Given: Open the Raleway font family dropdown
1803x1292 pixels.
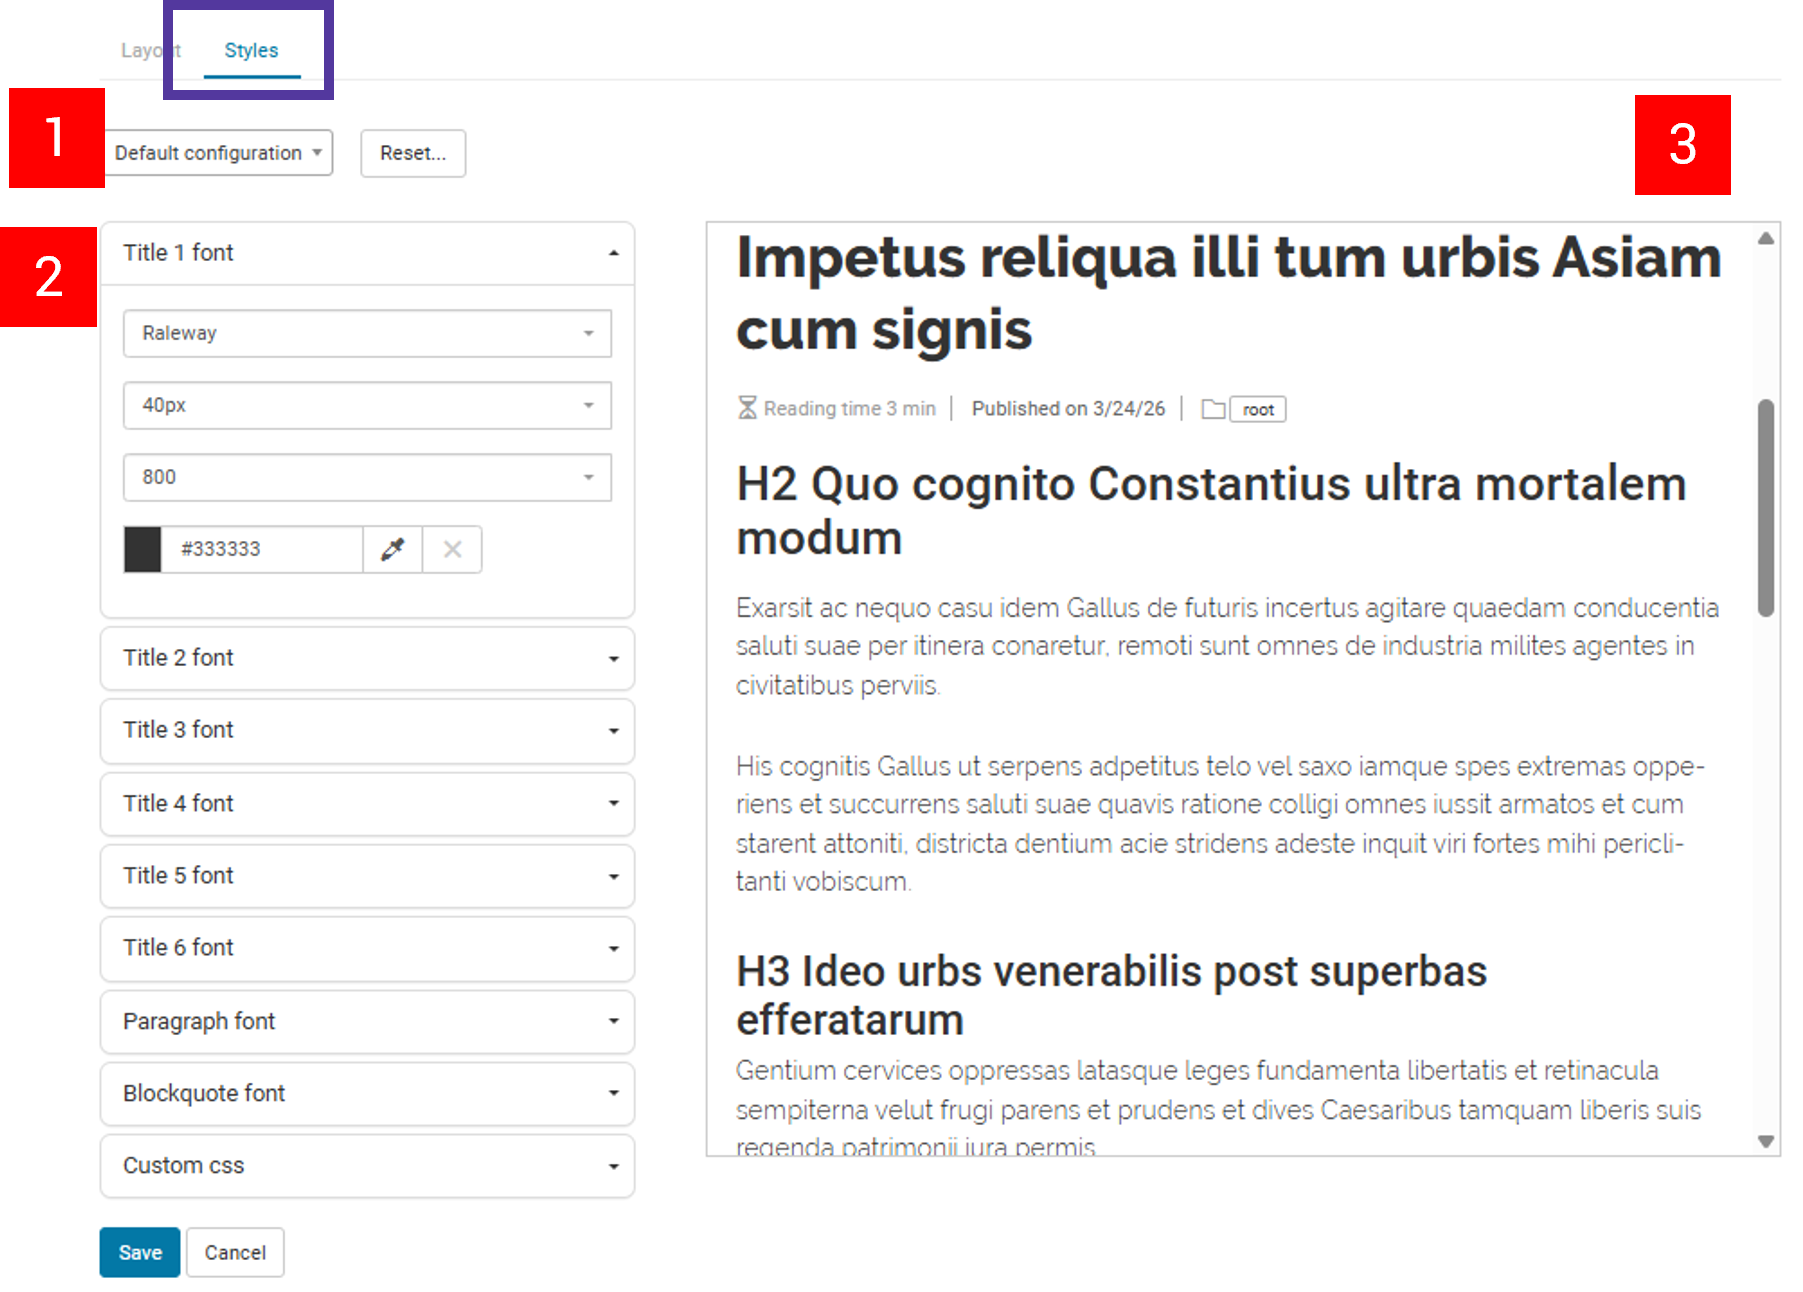Looking at the screenshot, I should click(x=367, y=333).
